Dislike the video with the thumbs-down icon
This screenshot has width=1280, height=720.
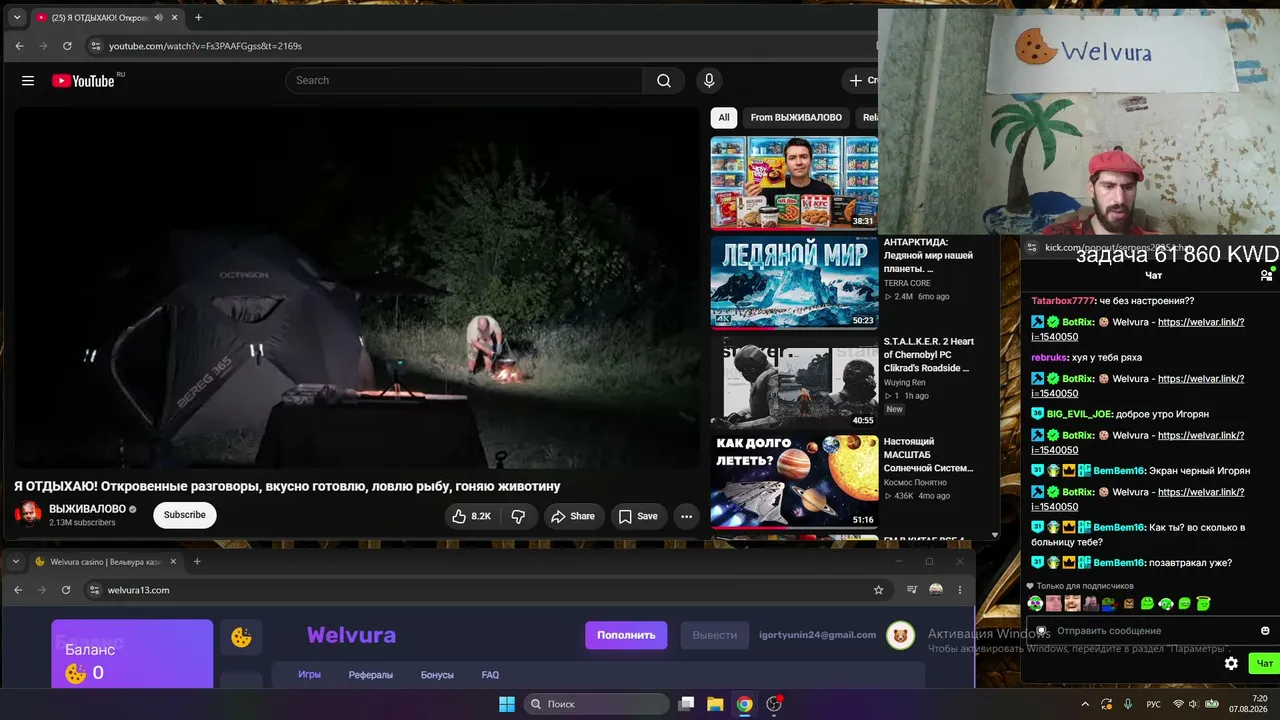click(518, 516)
